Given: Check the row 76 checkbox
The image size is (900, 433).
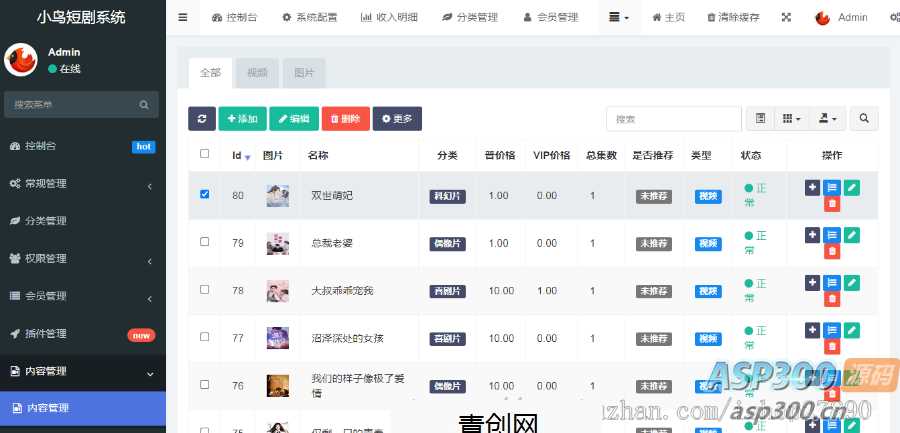Looking at the screenshot, I should tap(204, 384).
